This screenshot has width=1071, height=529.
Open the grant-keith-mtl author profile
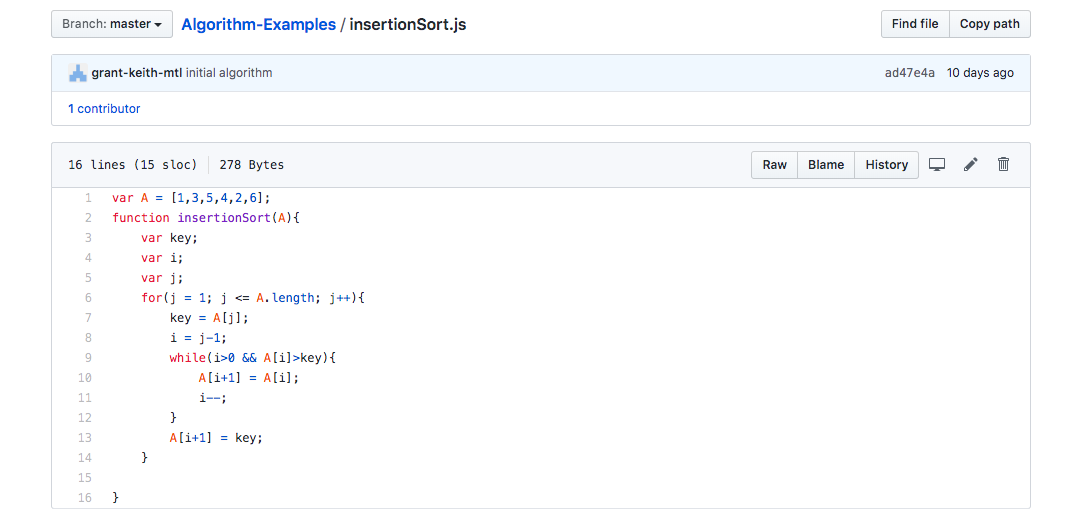coord(137,73)
